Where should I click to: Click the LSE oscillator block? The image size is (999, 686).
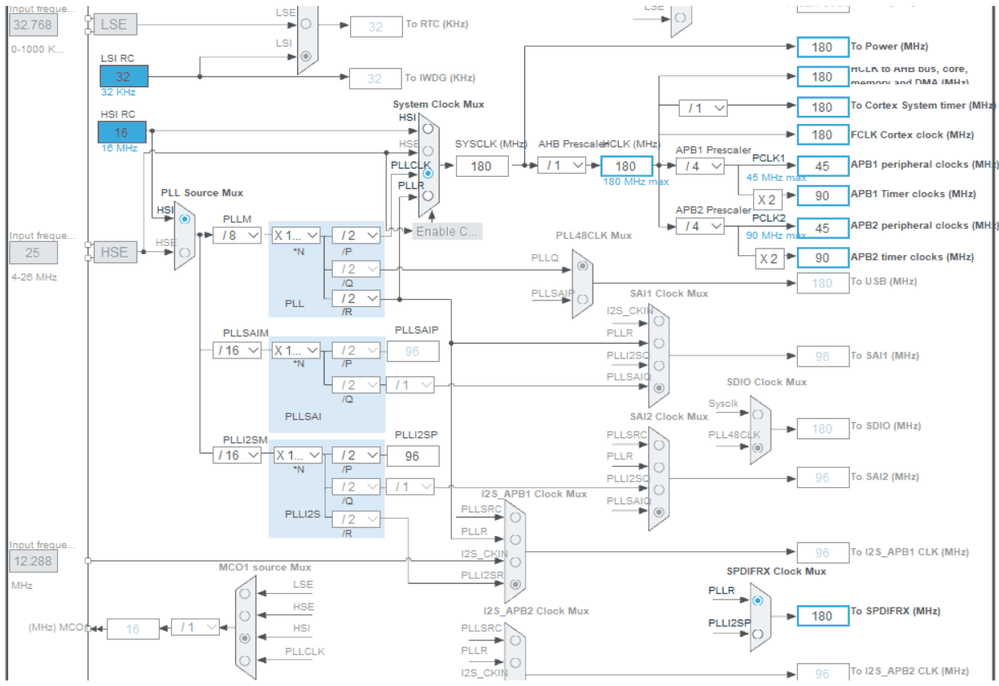[x=115, y=24]
